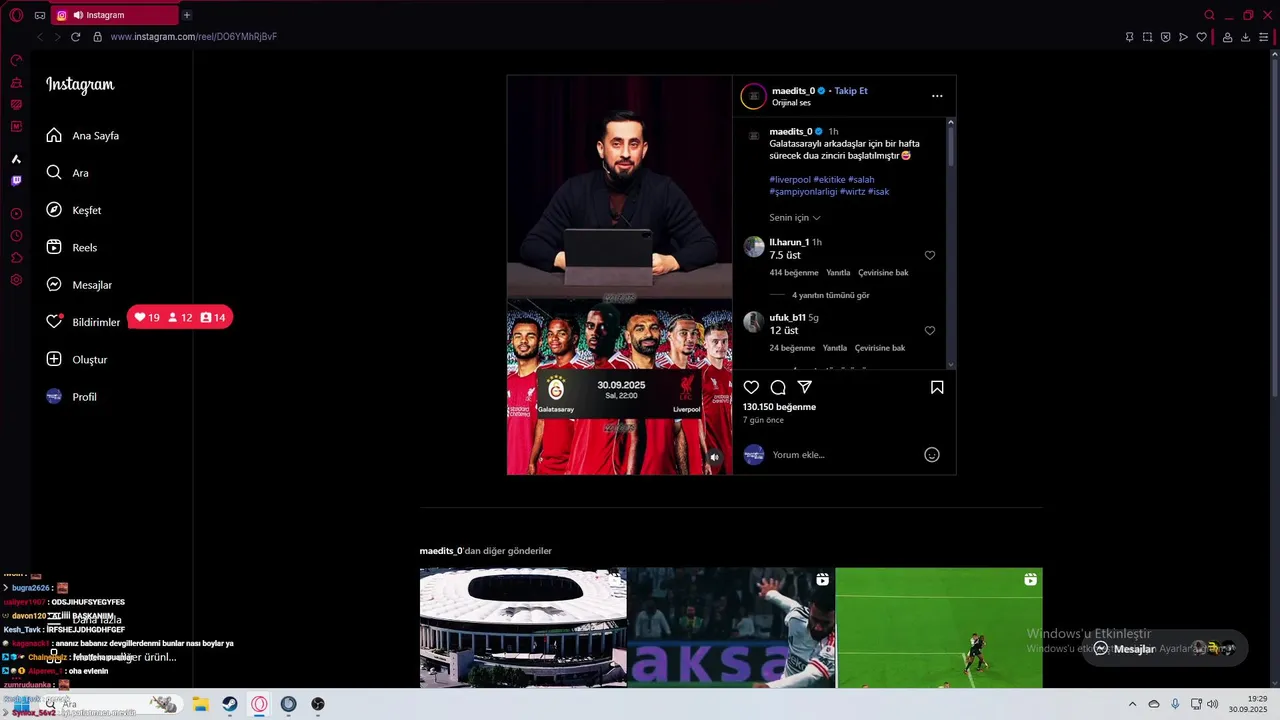1280x720 pixels.
Task: Open the downloads icon in Opera toolbar
Action: [1245, 37]
